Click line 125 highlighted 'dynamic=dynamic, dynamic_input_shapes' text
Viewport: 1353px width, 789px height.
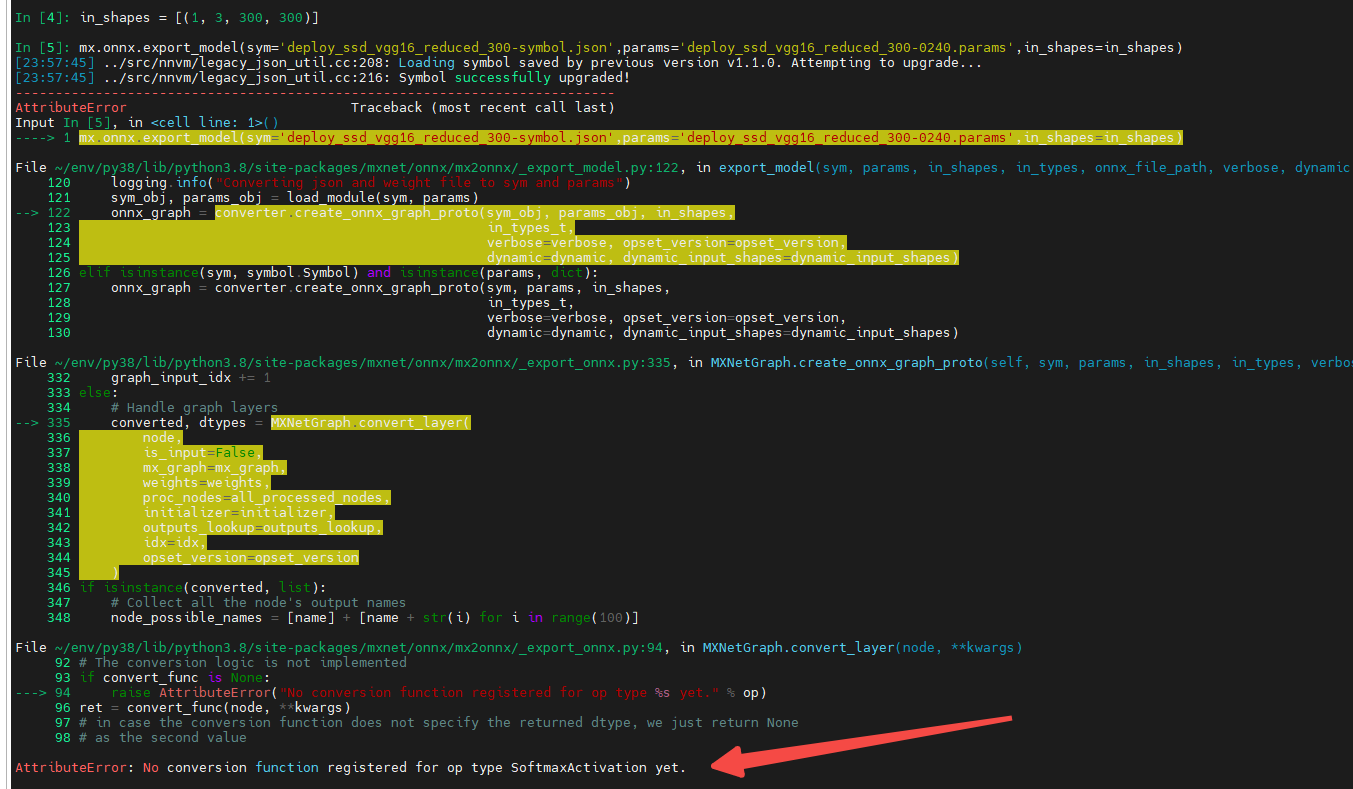click(x=723, y=258)
